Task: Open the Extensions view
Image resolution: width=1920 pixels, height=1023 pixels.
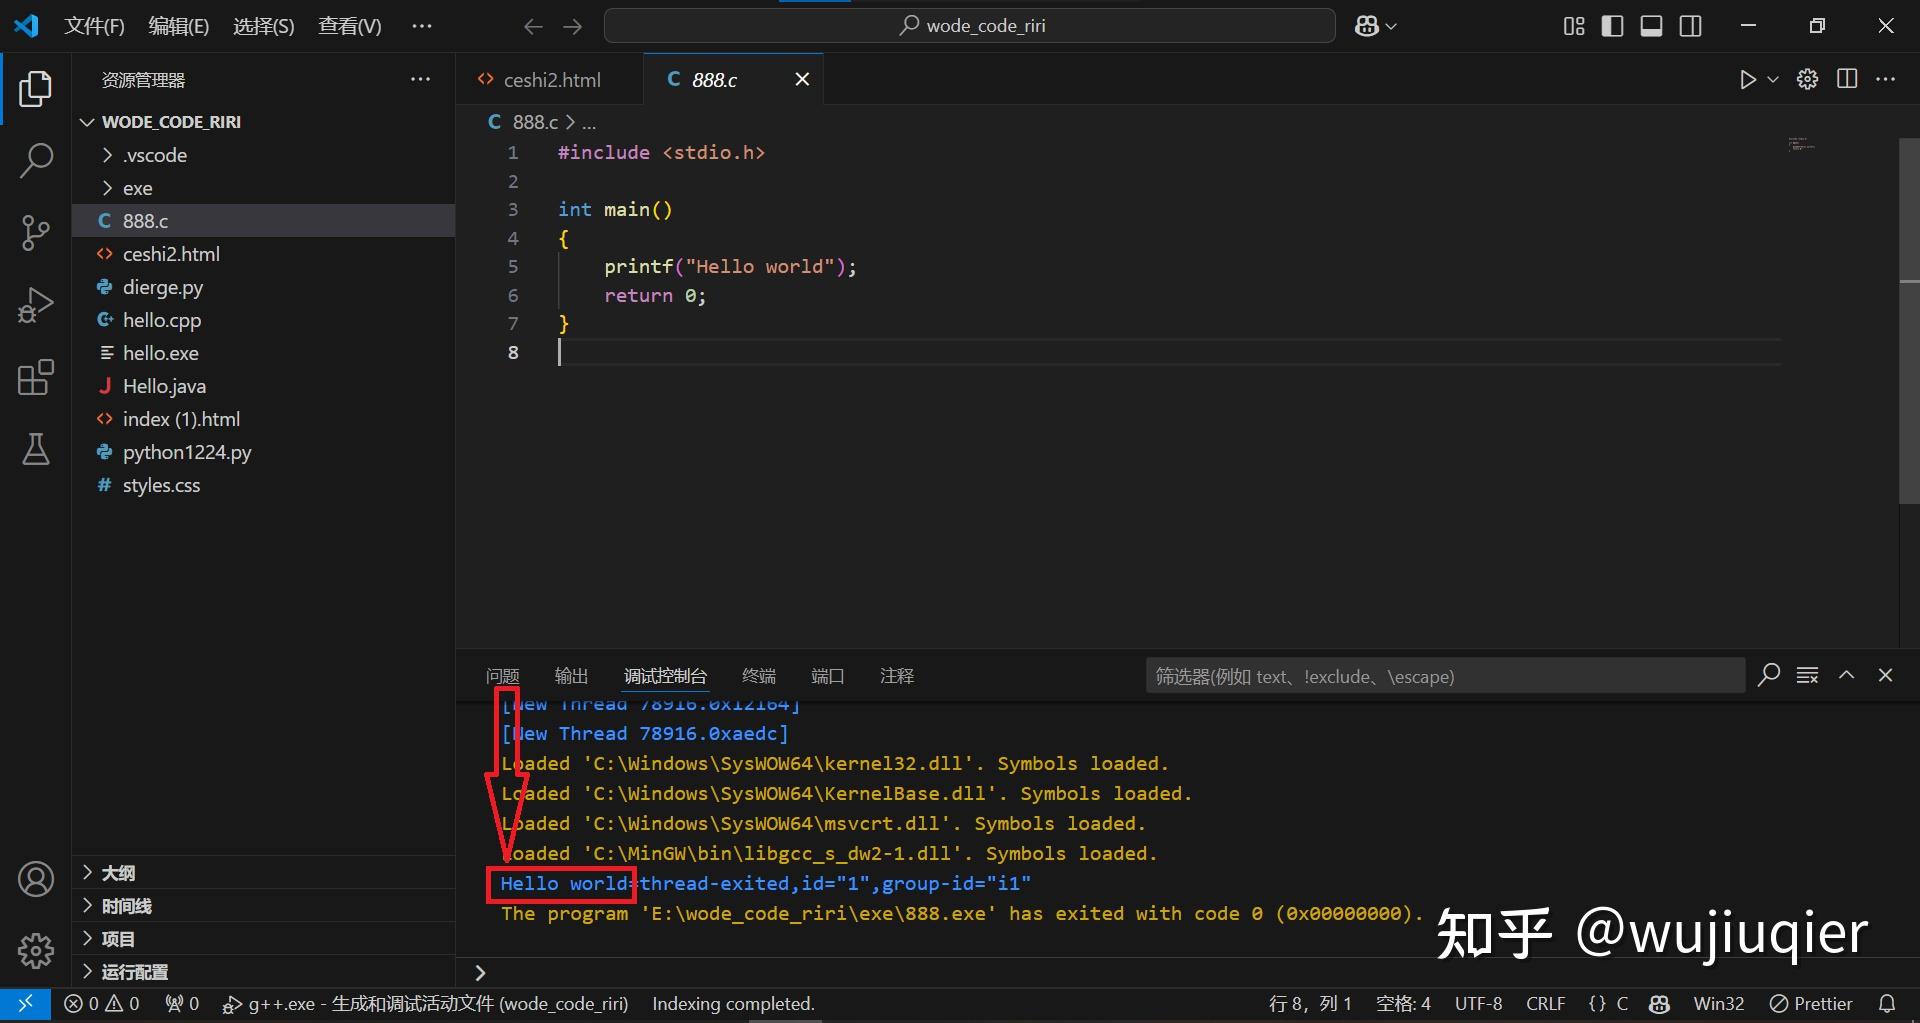Action: click(36, 377)
